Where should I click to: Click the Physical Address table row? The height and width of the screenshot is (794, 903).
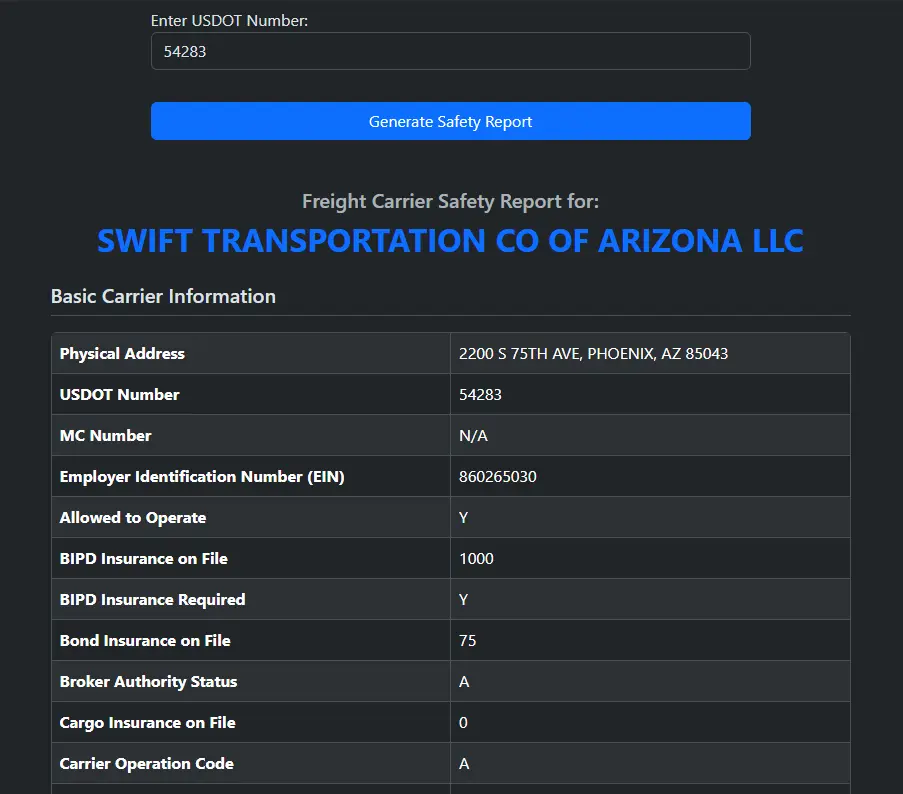250,353
